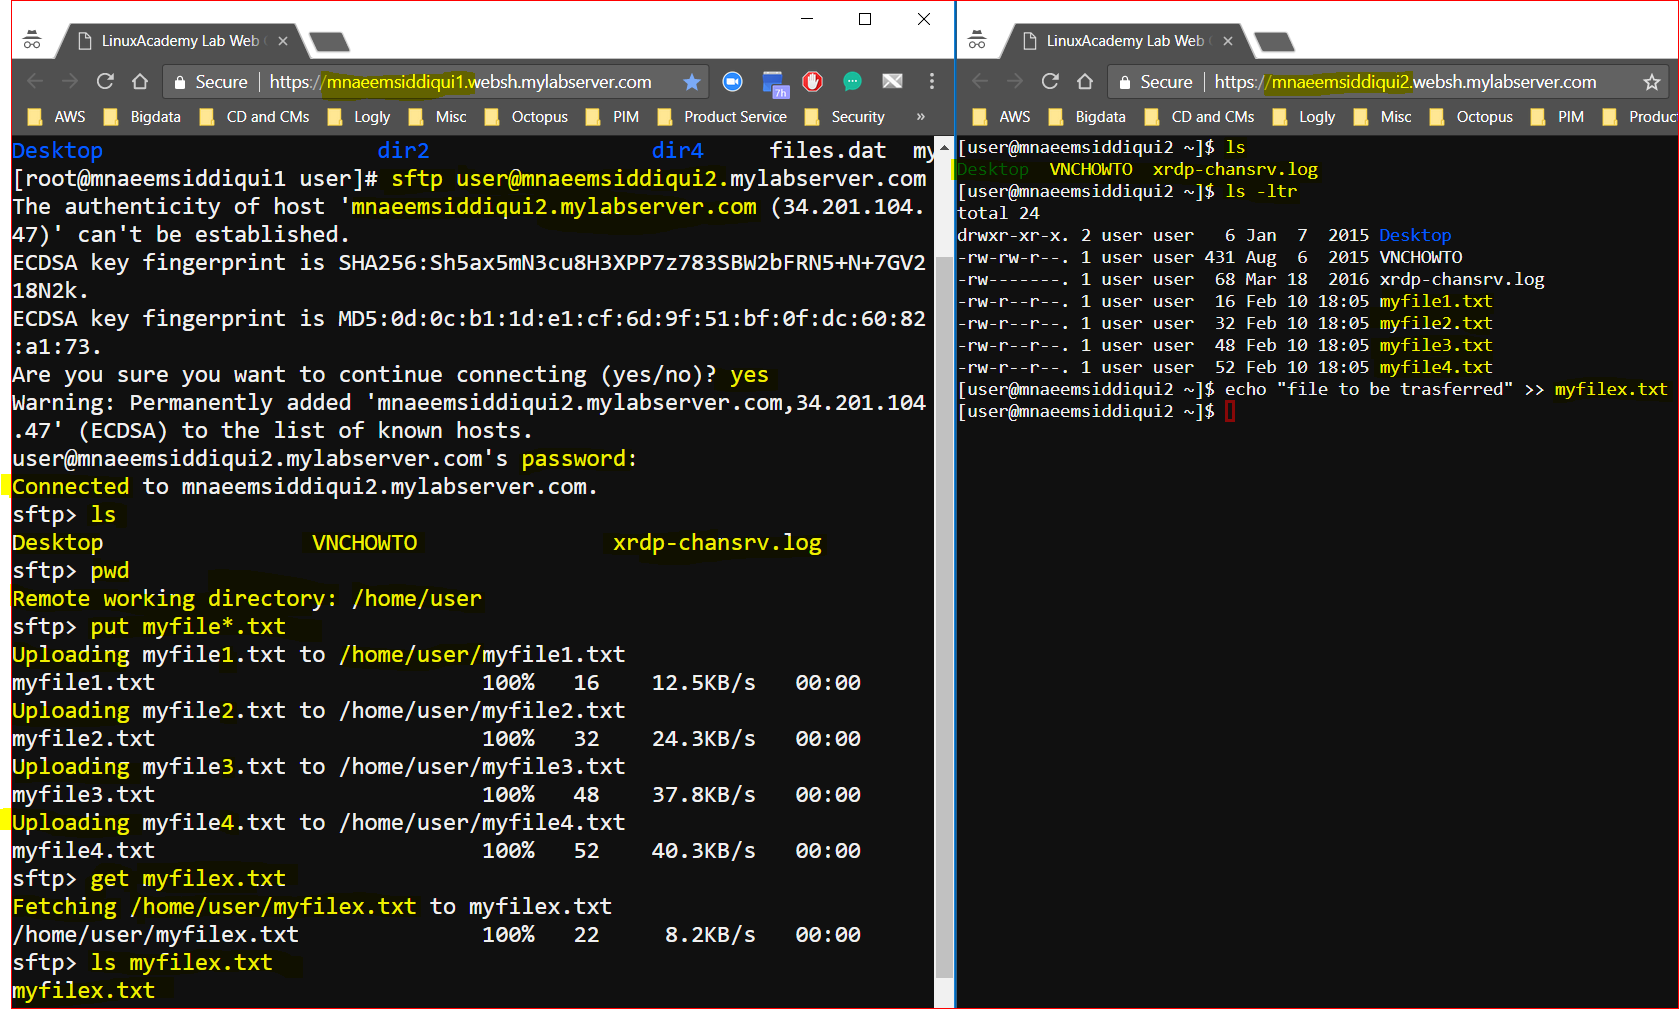Click left address bar mnaeemsiddiqui1 URL
The width and height of the screenshot is (1679, 1009).
(x=460, y=82)
